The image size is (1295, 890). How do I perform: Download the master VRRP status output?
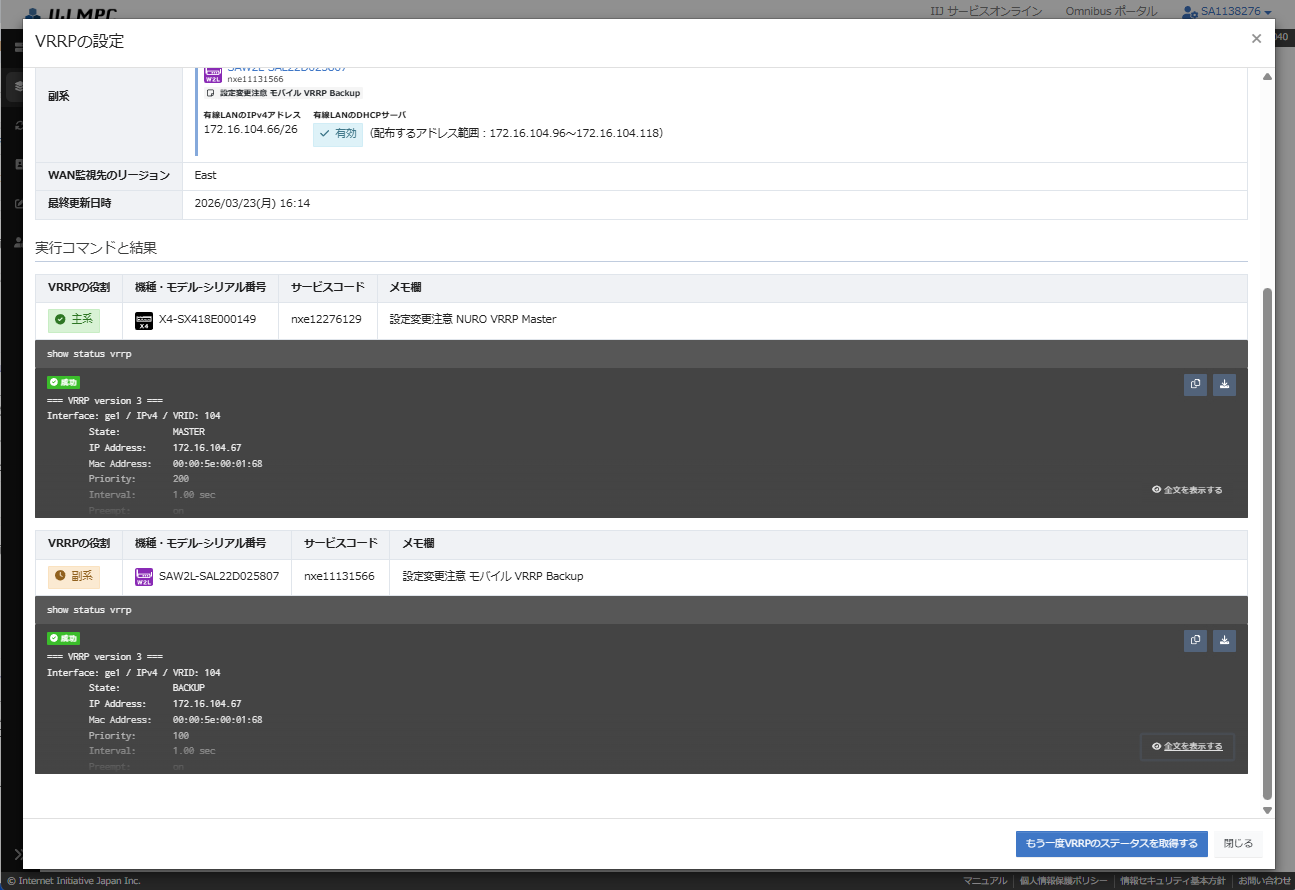coord(1225,385)
